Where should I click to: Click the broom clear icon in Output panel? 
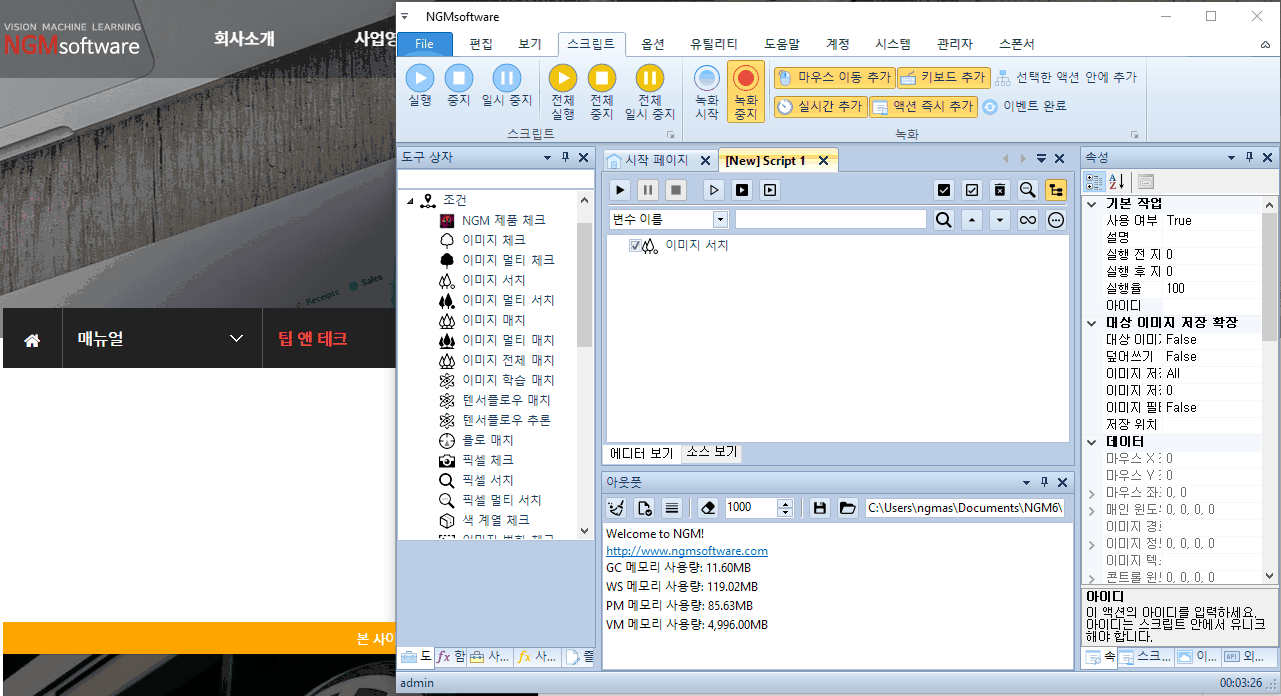616,508
